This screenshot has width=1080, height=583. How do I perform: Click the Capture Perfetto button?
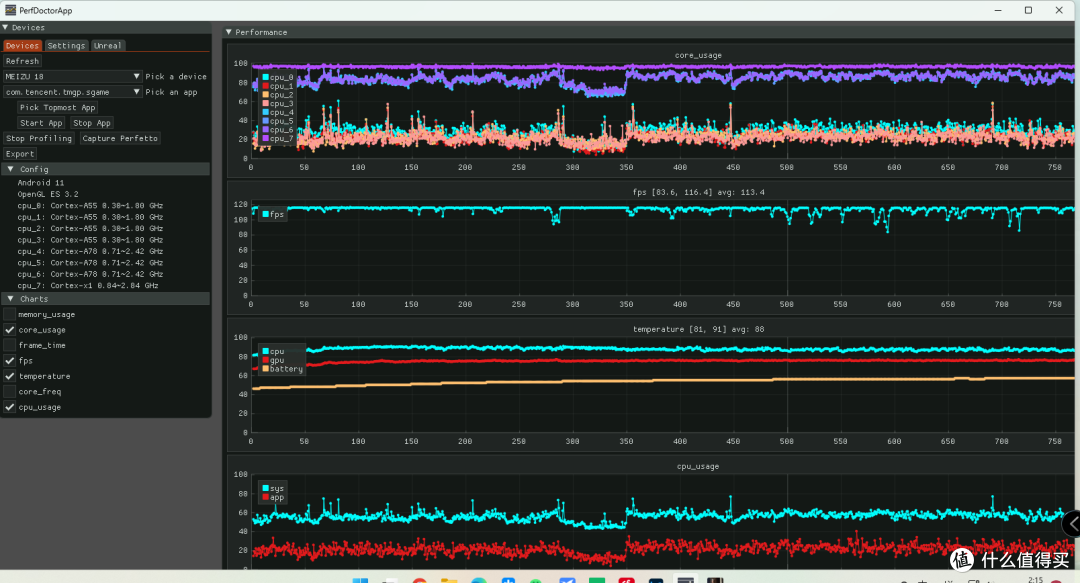coord(120,139)
